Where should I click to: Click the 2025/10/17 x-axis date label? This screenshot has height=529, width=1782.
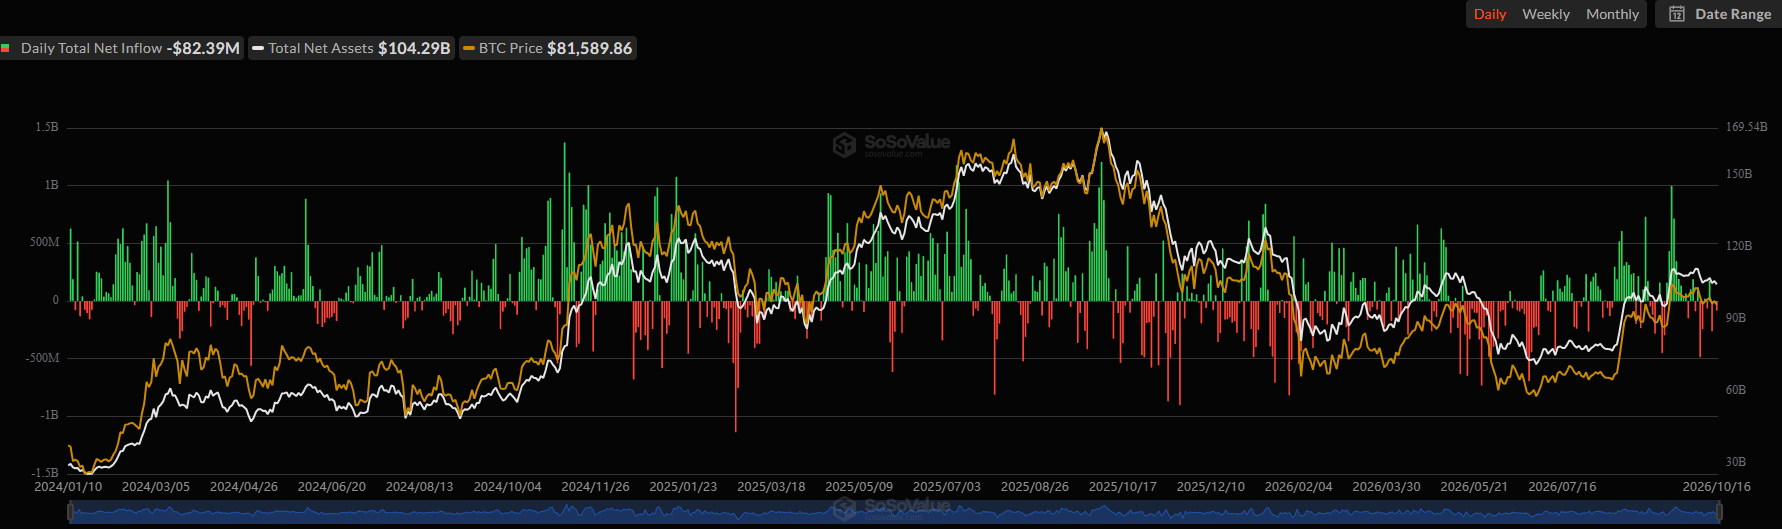(1123, 487)
